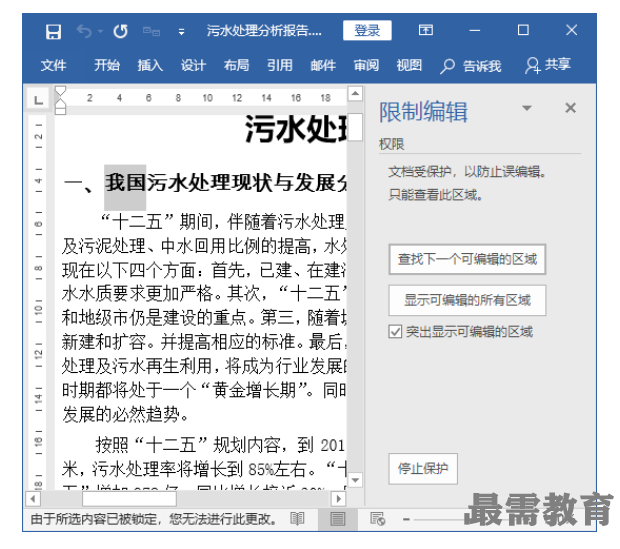Click the horizontal scrollbar left arrow
620x549 pixels.
point(33,499)
